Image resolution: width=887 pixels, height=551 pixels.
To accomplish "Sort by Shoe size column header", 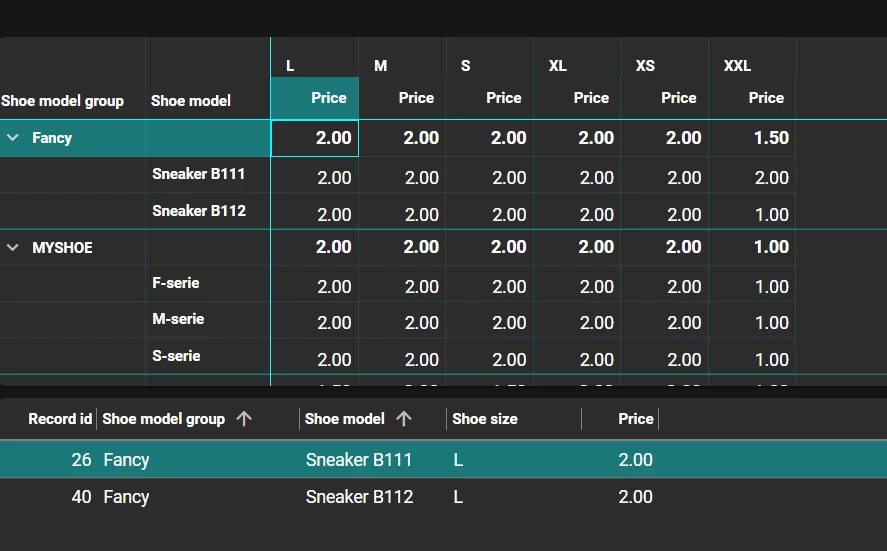I will coord(485,419).
